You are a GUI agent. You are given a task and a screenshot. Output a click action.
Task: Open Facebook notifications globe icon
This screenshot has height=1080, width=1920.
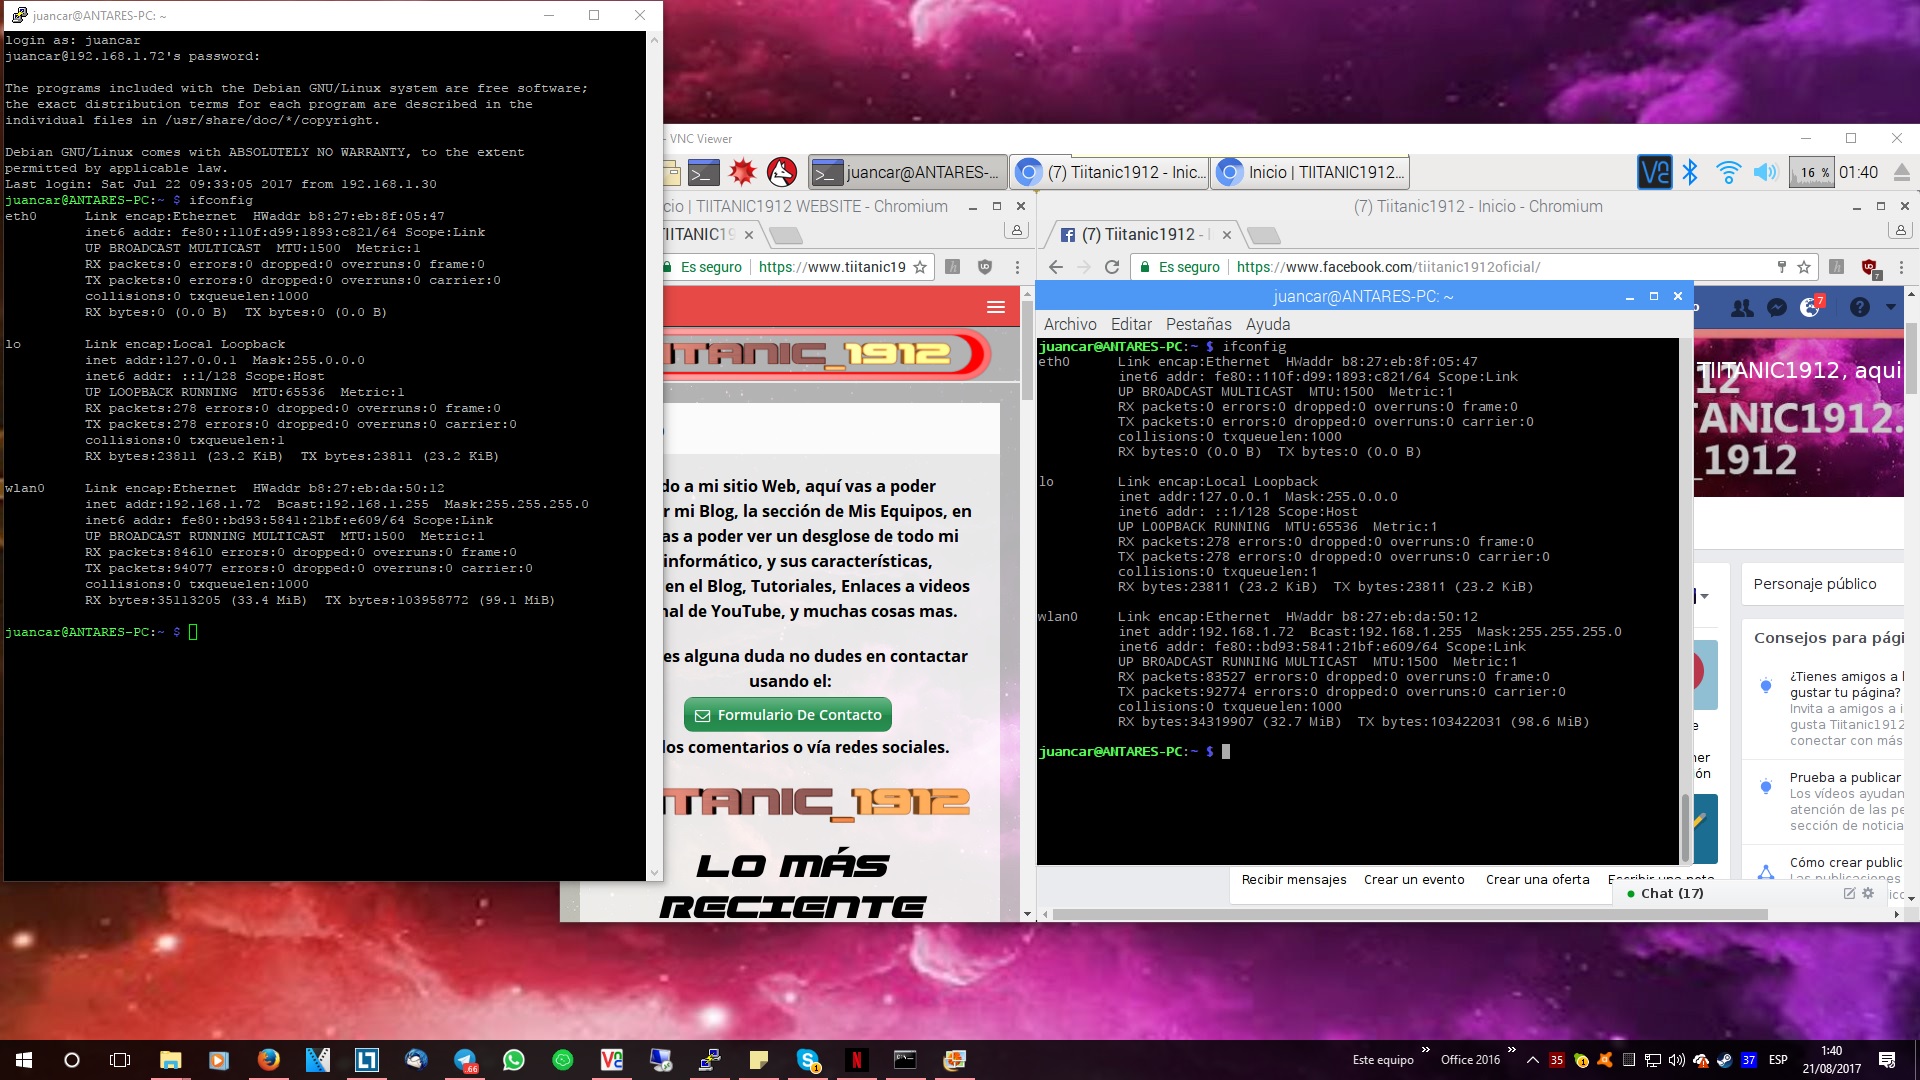[x=1810, y=308]
